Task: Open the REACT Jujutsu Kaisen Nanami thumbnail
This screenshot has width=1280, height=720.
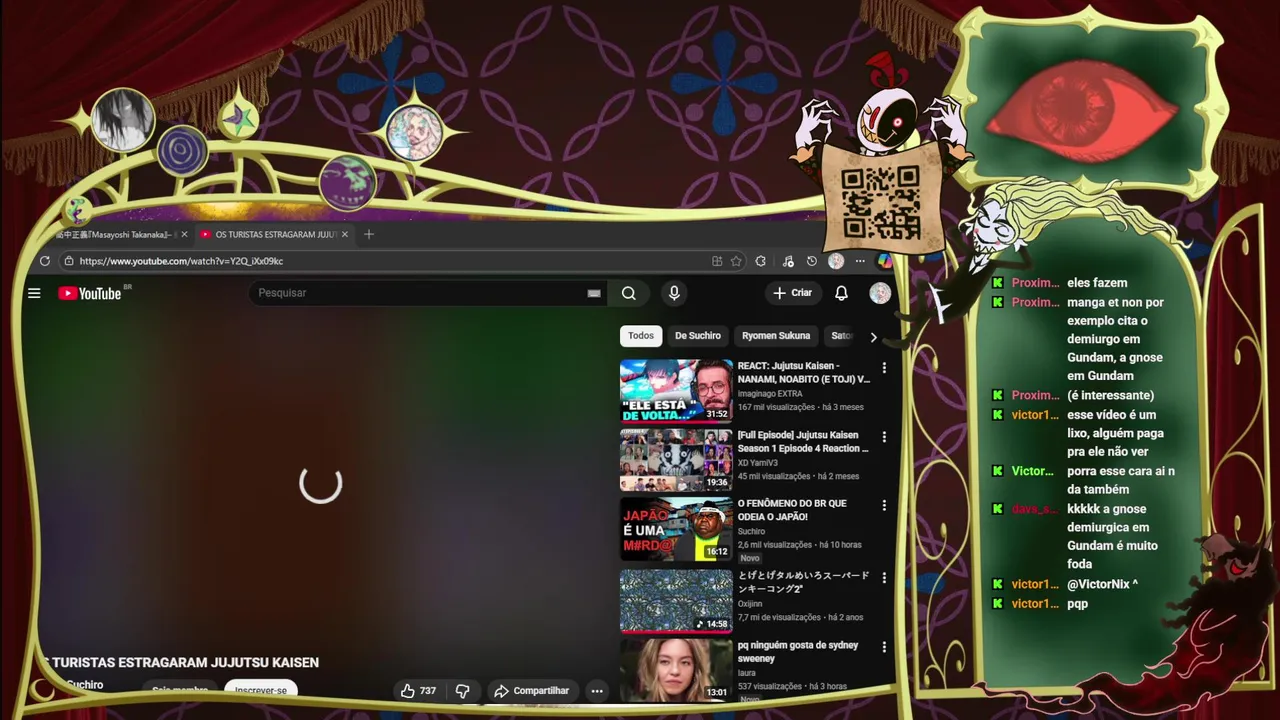Action: [x=676, y=391]
